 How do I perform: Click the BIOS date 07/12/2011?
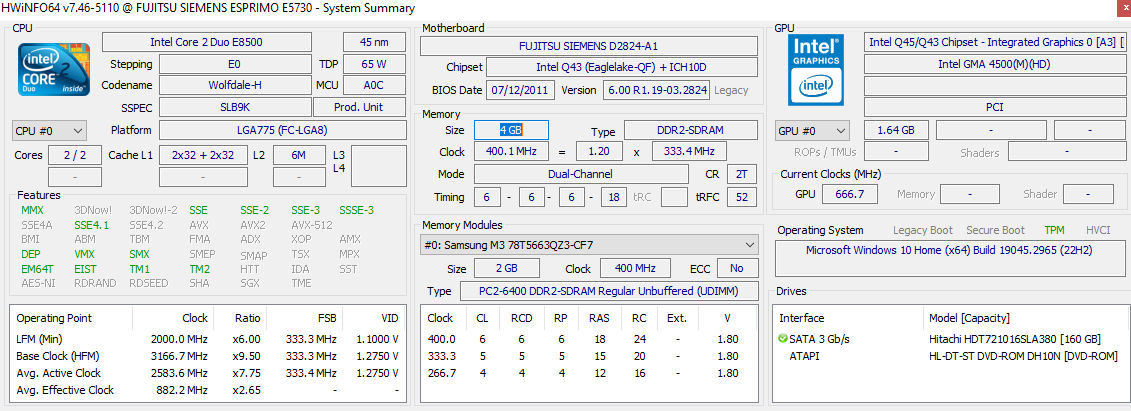click(x=522, y=90)
